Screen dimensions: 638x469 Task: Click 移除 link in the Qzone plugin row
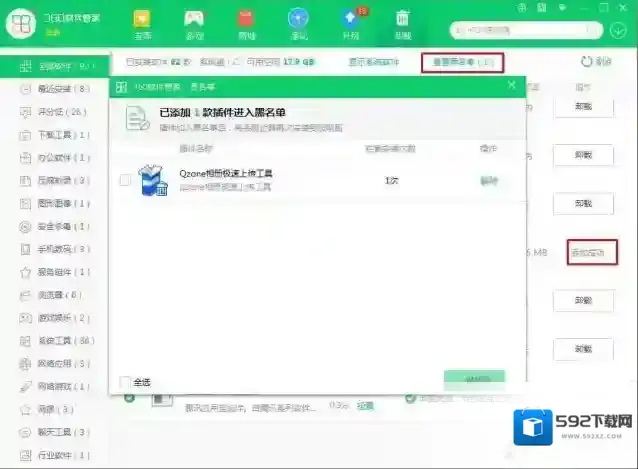pyautogui.click(x=488, y=181)
